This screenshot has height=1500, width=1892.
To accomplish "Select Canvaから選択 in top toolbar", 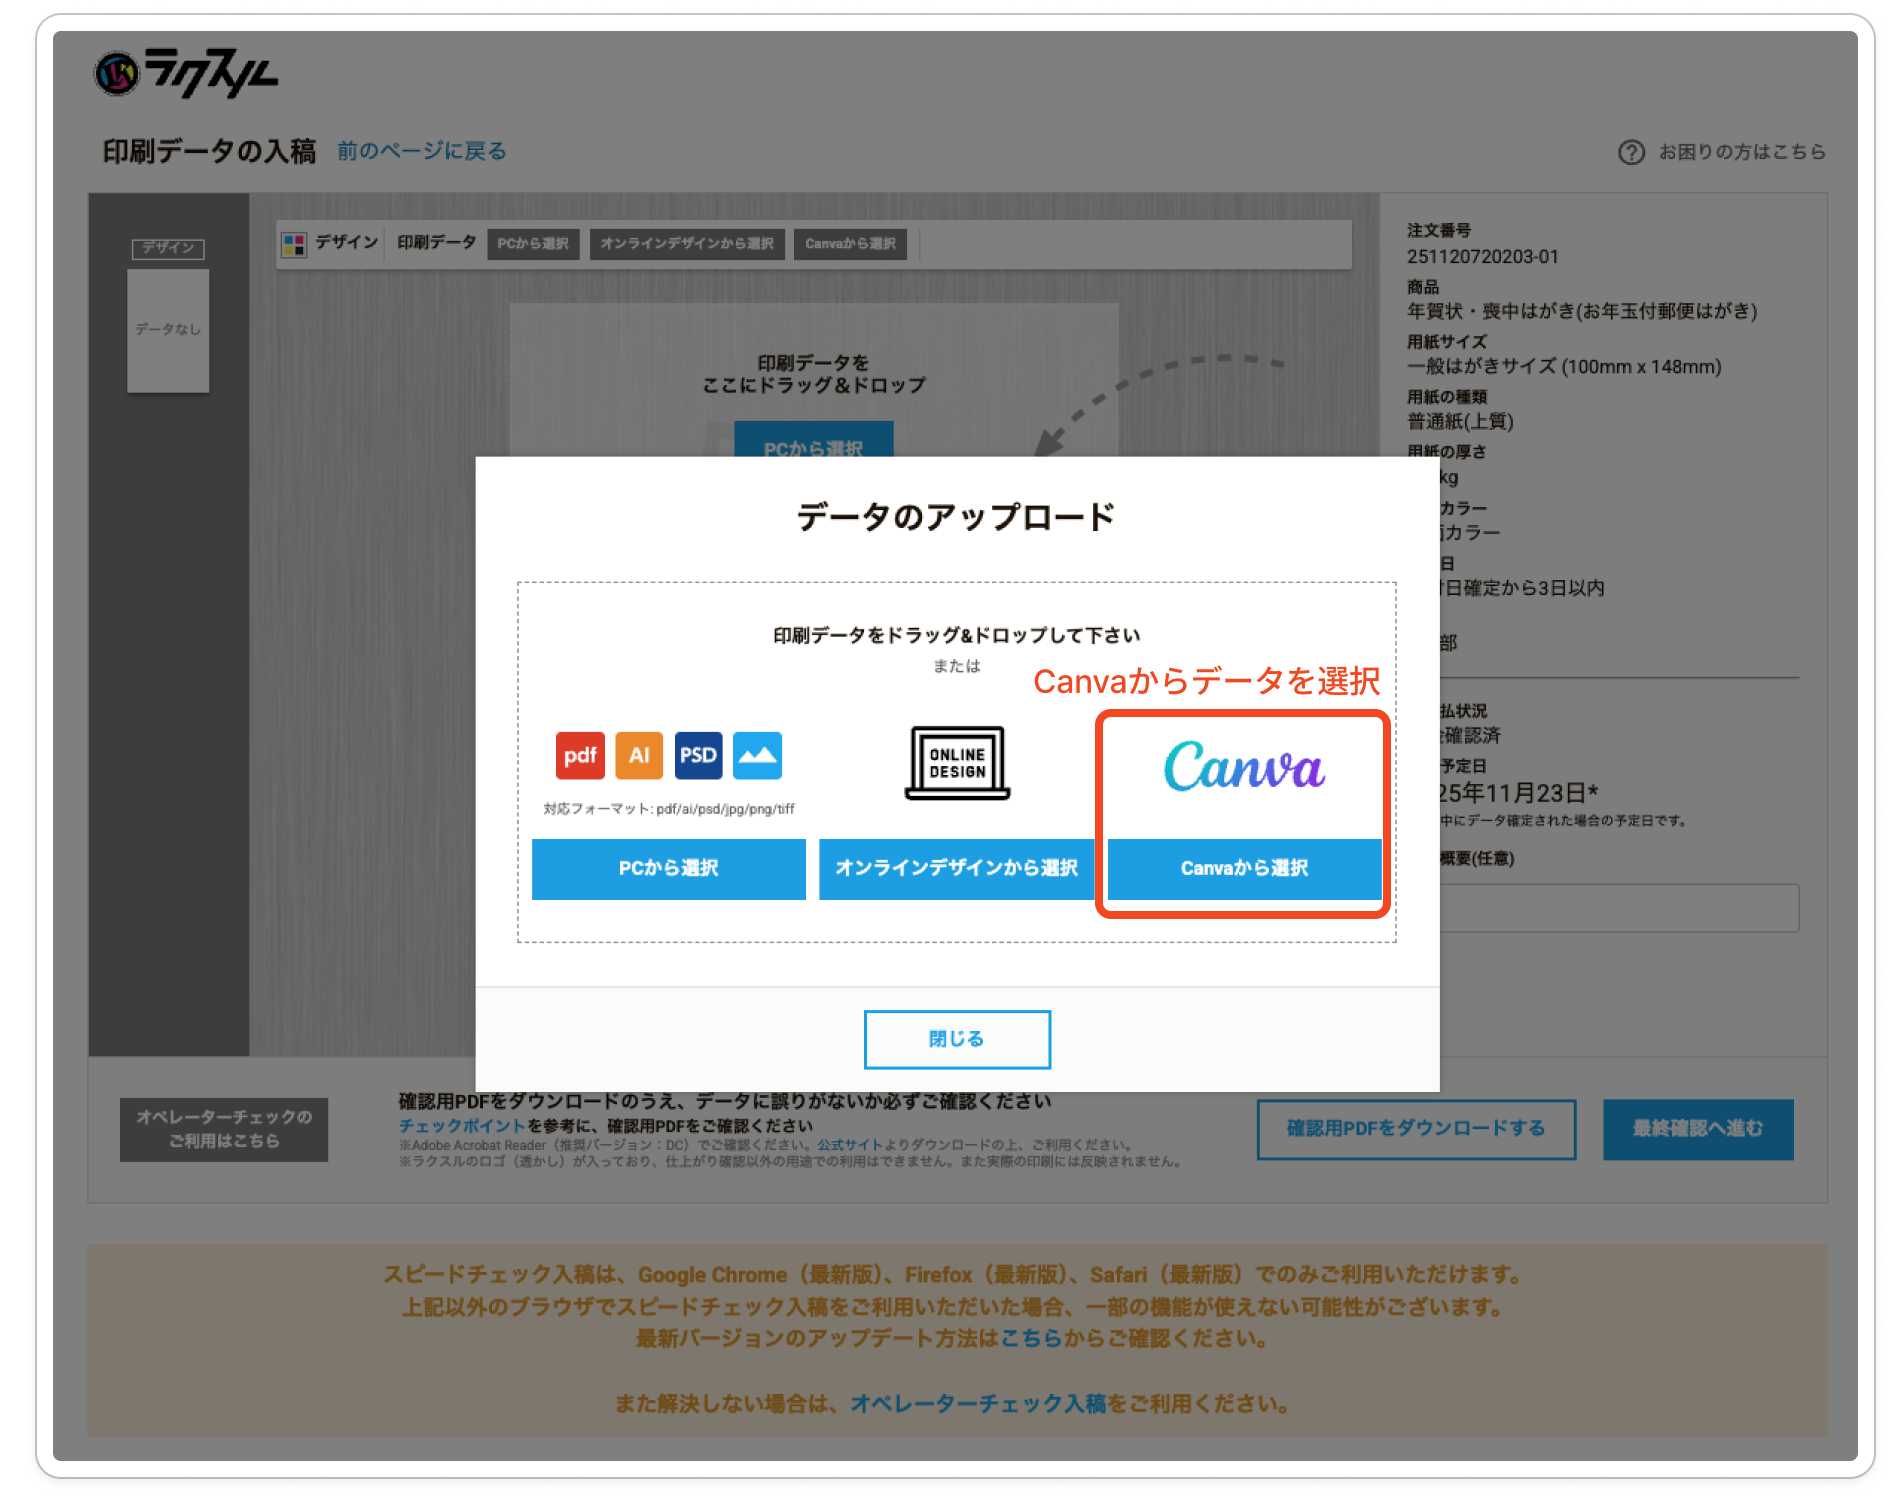I will 850,244.
